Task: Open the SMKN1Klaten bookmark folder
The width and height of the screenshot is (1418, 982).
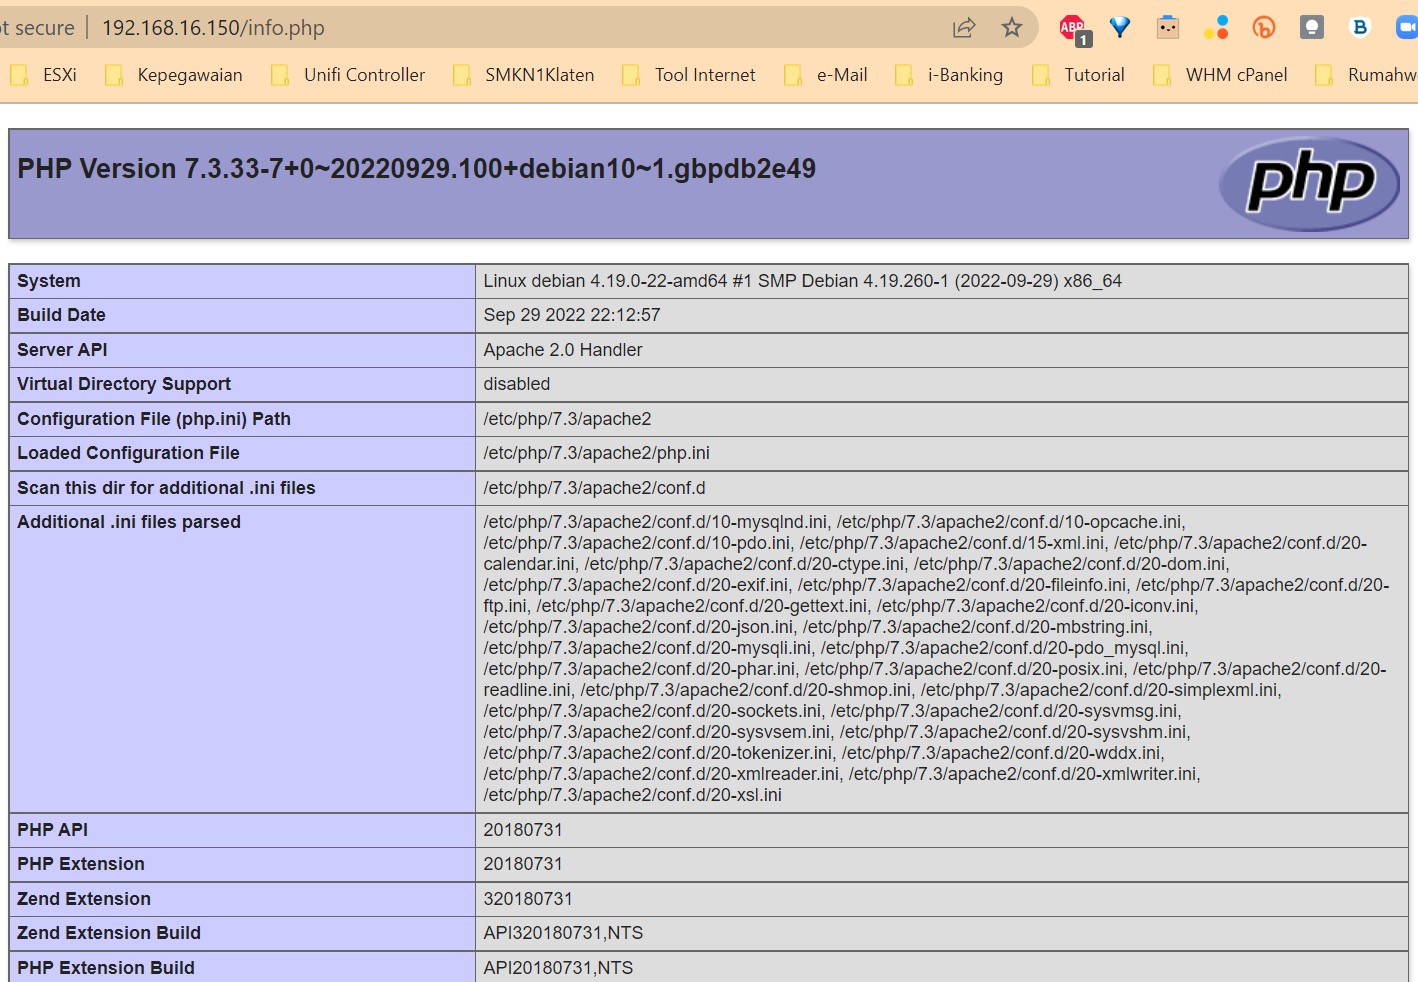Action: pos(524,75)
